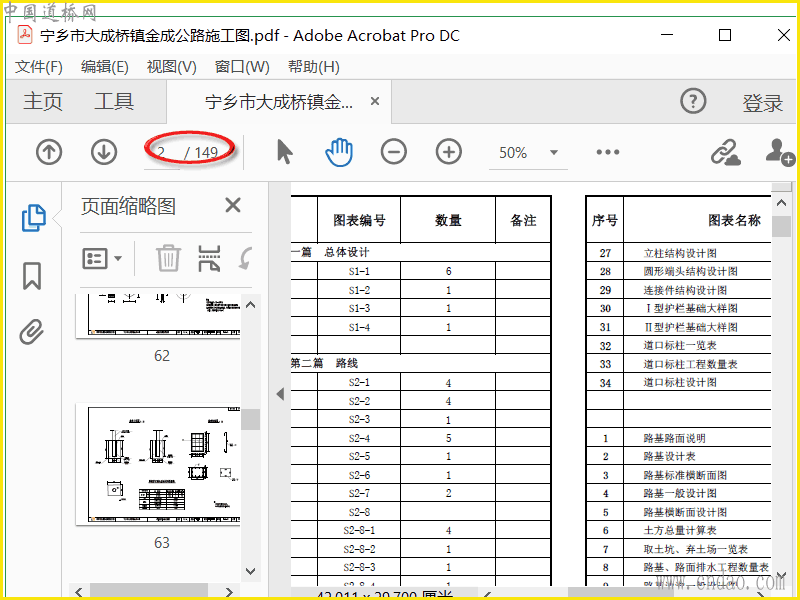Viewport: 800px width, 600px height.
Task: Click the 第二篇 路线 section heading
Action: coord(324,363)
